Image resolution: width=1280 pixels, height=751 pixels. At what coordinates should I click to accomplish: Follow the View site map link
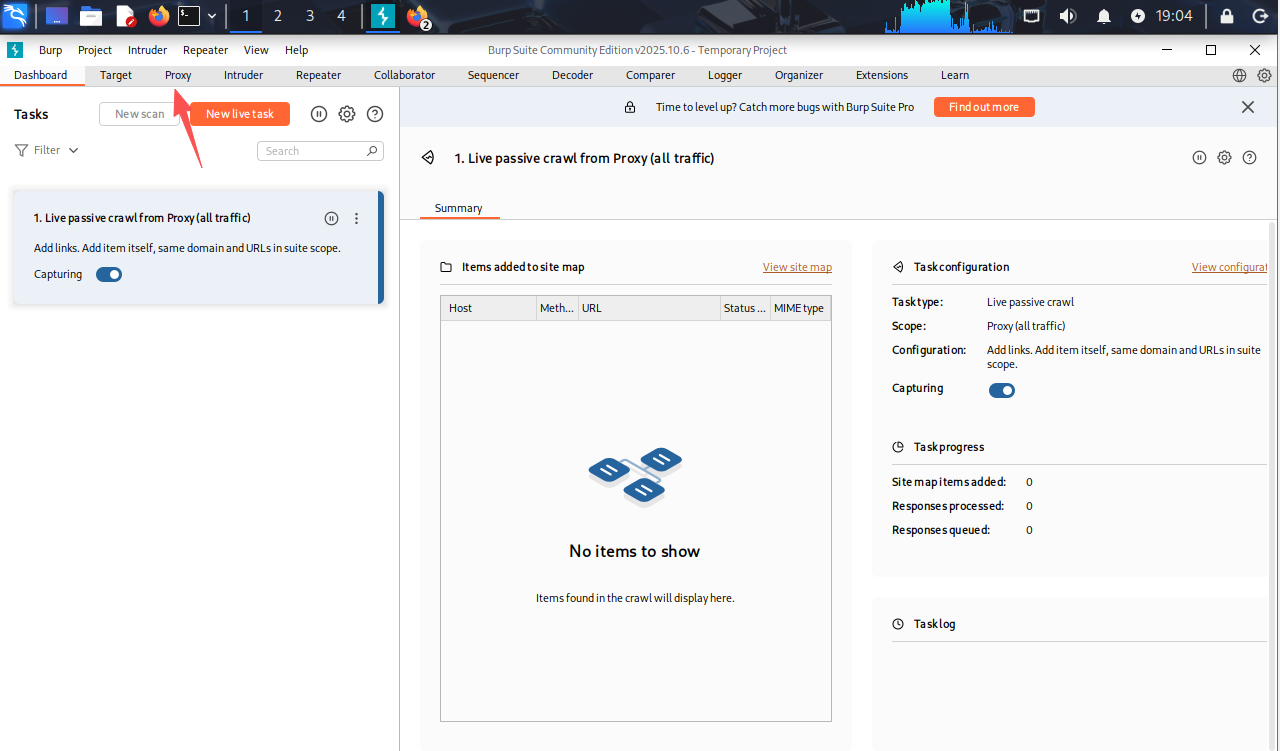click(797, 267)
